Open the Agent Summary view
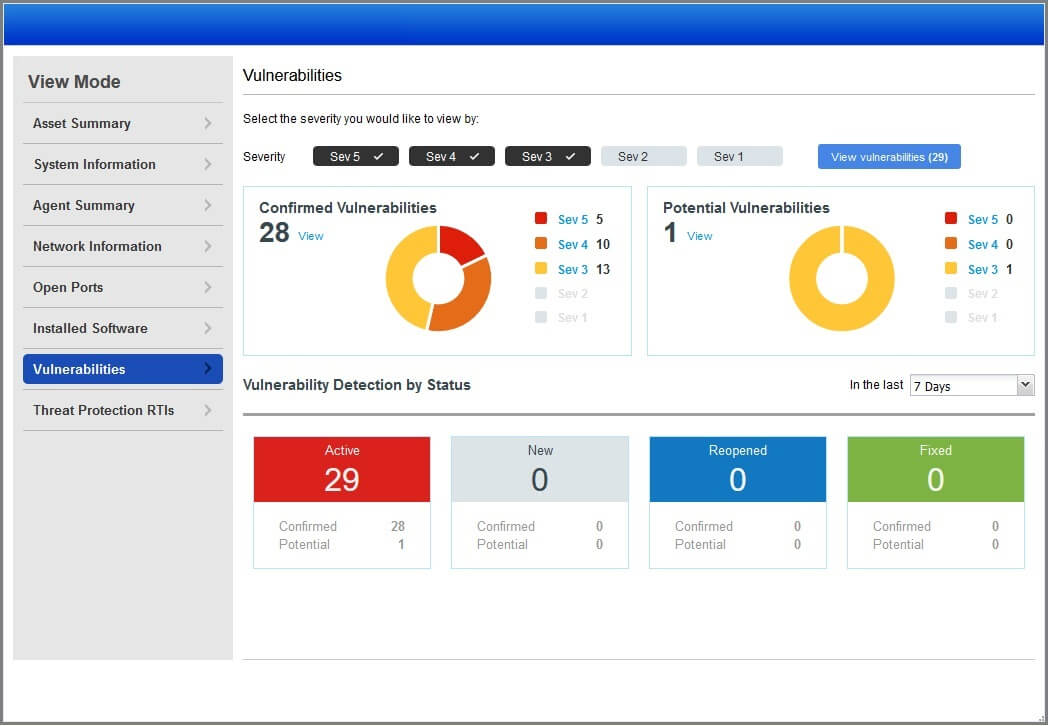Screen dimensions: 1048x726 (123, 205)
